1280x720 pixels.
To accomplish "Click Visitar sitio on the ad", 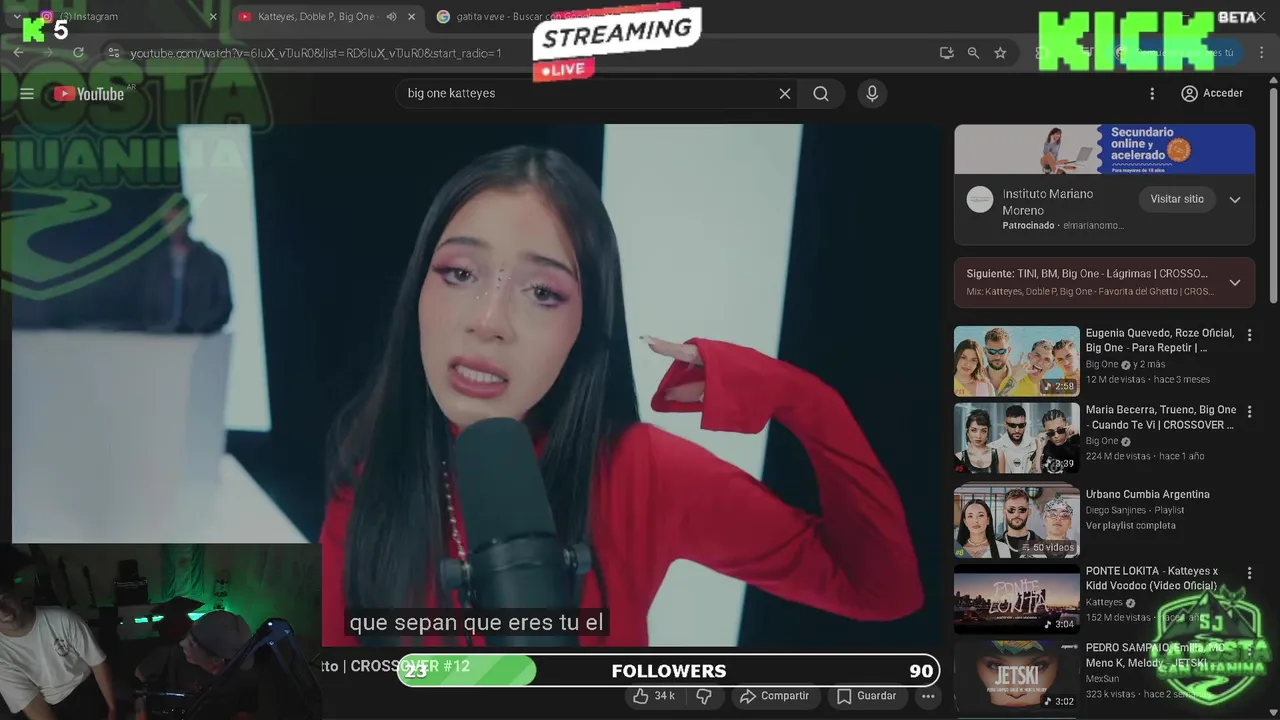I will coord(1177,199).
